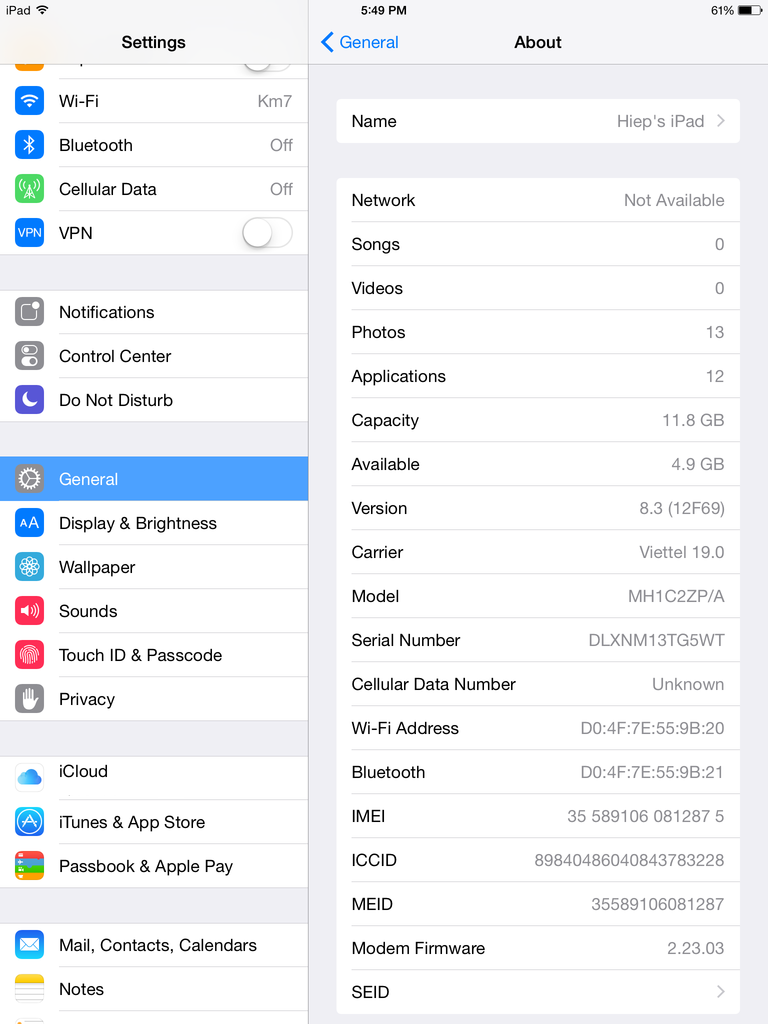
Task: Open Do Not Disturb moon icon
Action: tap(29, 400)
